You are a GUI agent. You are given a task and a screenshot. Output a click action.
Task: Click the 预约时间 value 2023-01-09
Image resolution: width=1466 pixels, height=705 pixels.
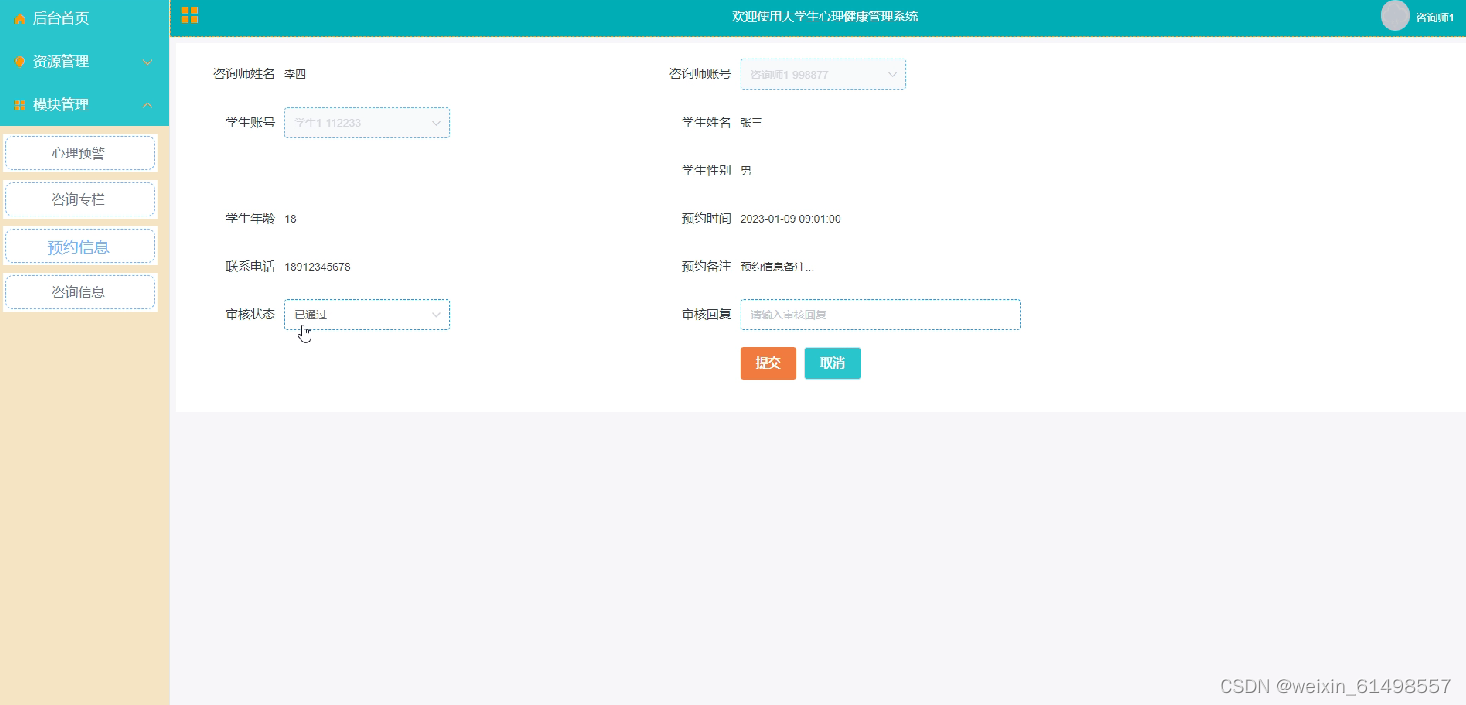point(790,218)
